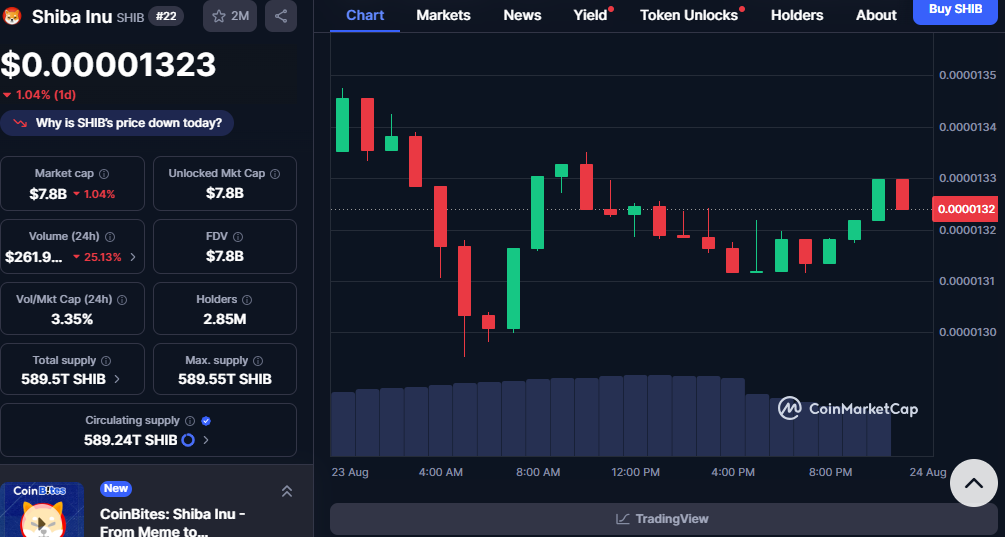This screenshot has width=1005, height=537.
Task: Open the About tab
Action: coord(876,15)
